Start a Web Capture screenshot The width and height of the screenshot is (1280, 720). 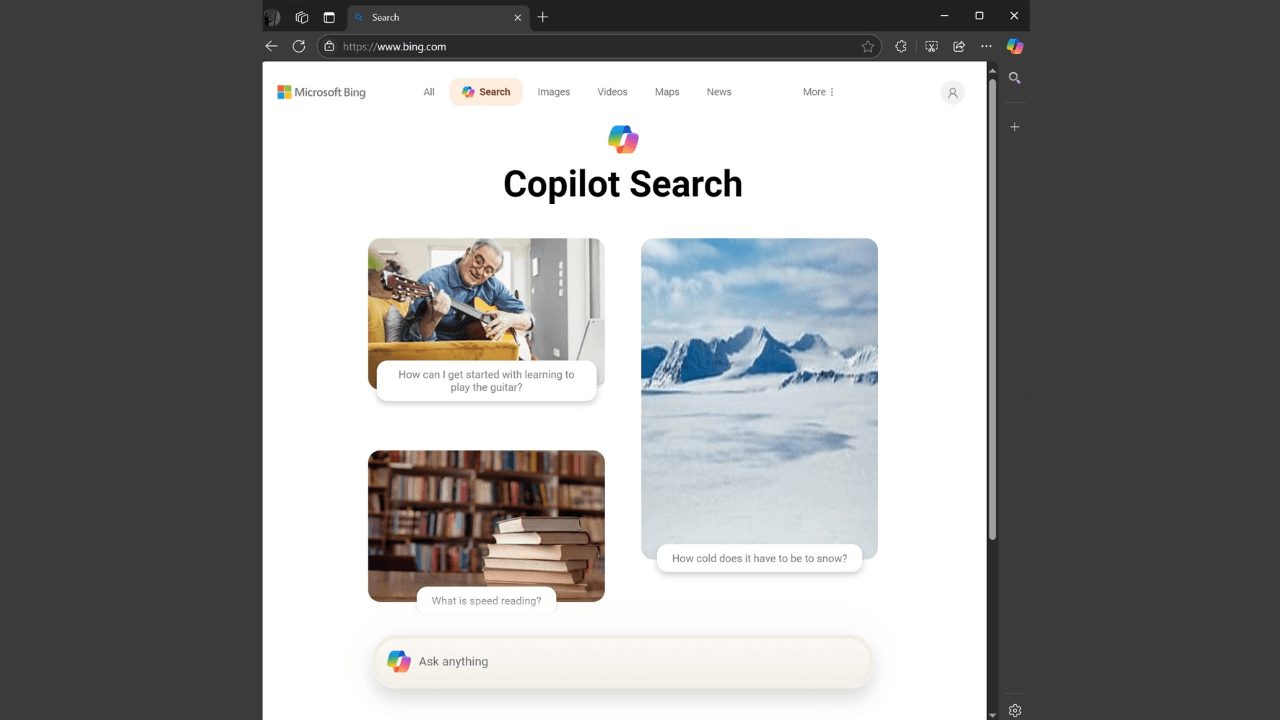(x=931, y=46)
